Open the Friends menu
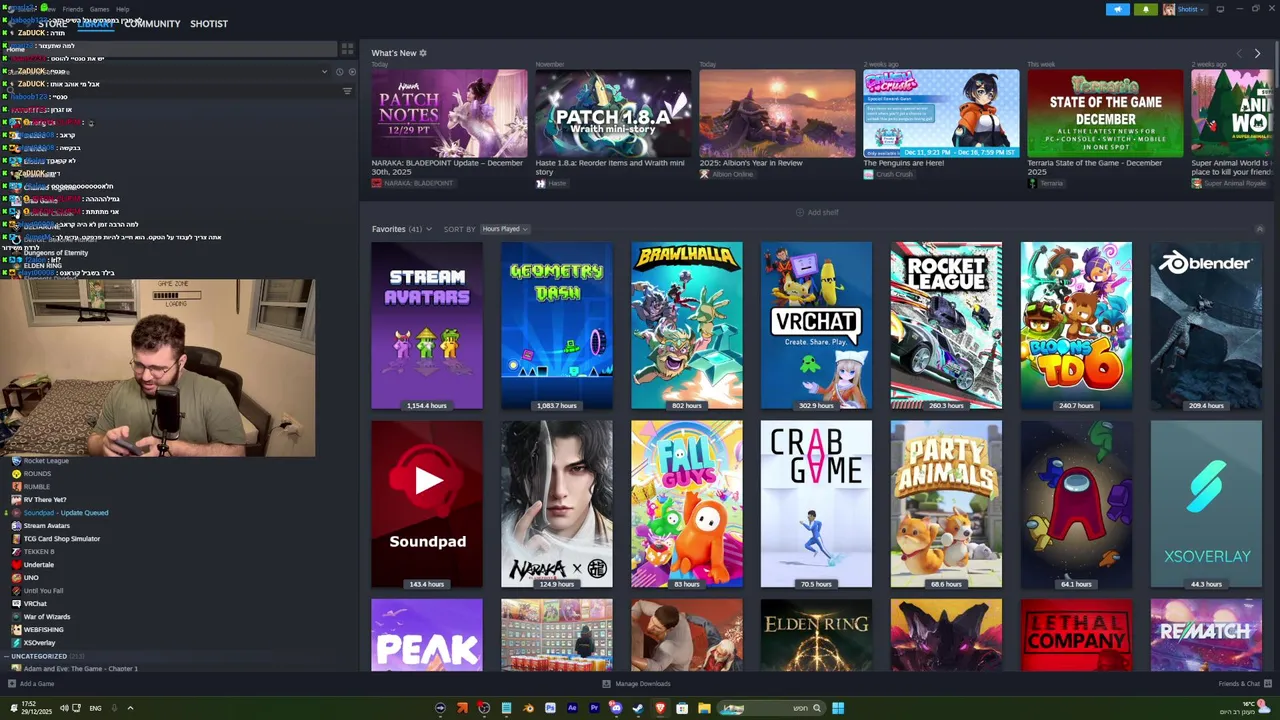1280x720 pixels. 73,9
